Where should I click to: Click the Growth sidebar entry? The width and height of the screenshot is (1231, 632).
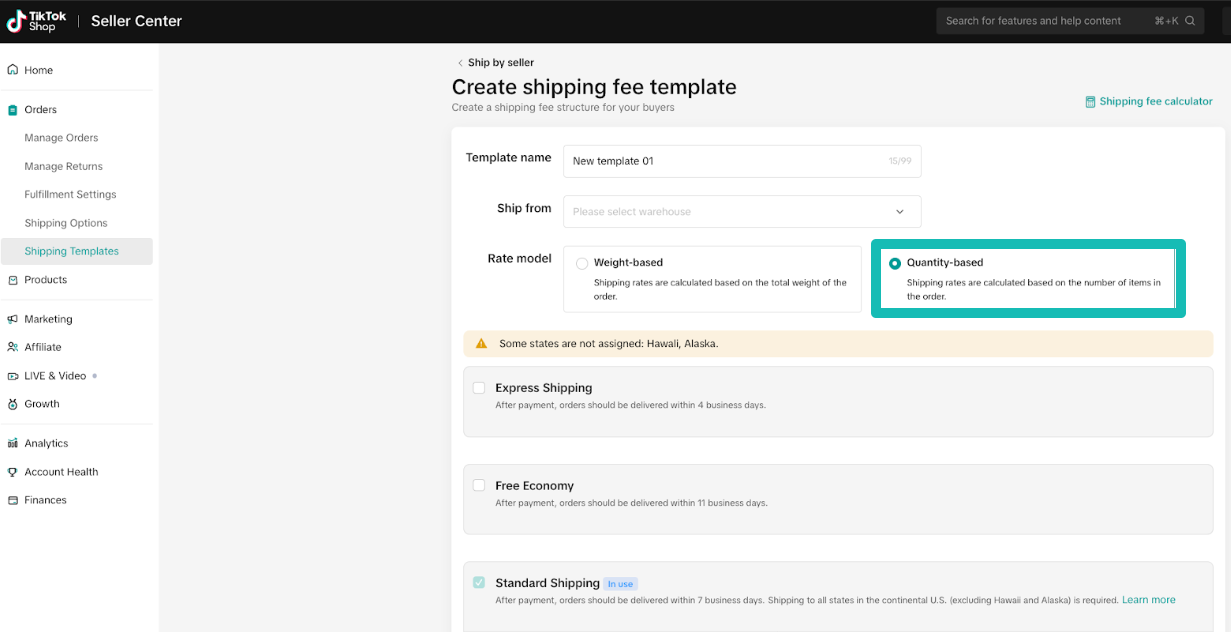[14, 404]
